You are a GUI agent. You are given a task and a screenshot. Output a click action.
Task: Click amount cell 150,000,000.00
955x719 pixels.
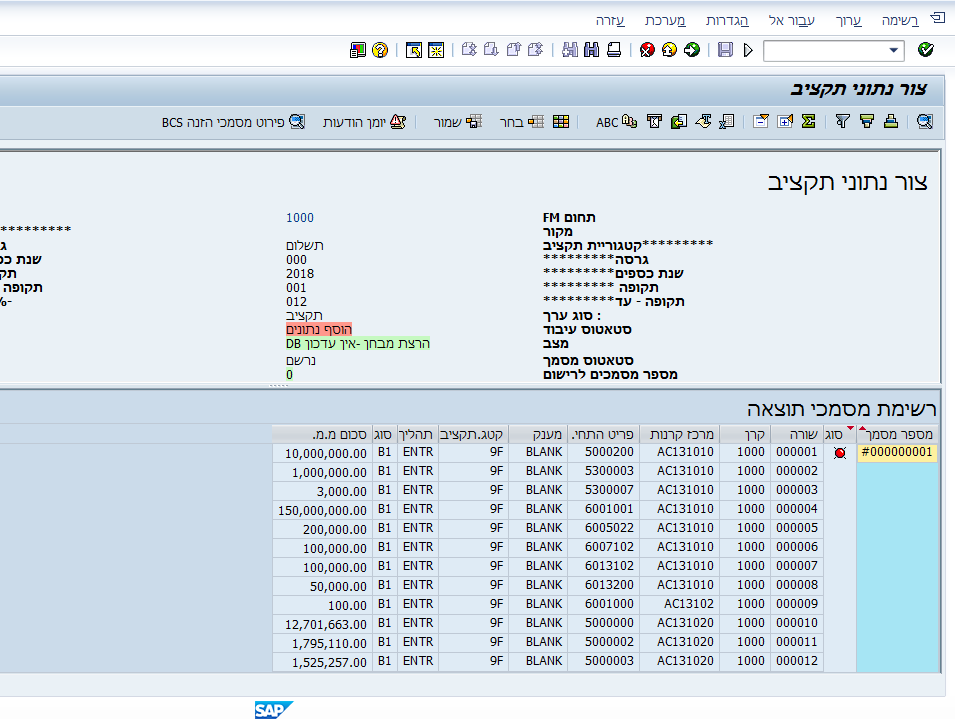click(x=321, y=510)
